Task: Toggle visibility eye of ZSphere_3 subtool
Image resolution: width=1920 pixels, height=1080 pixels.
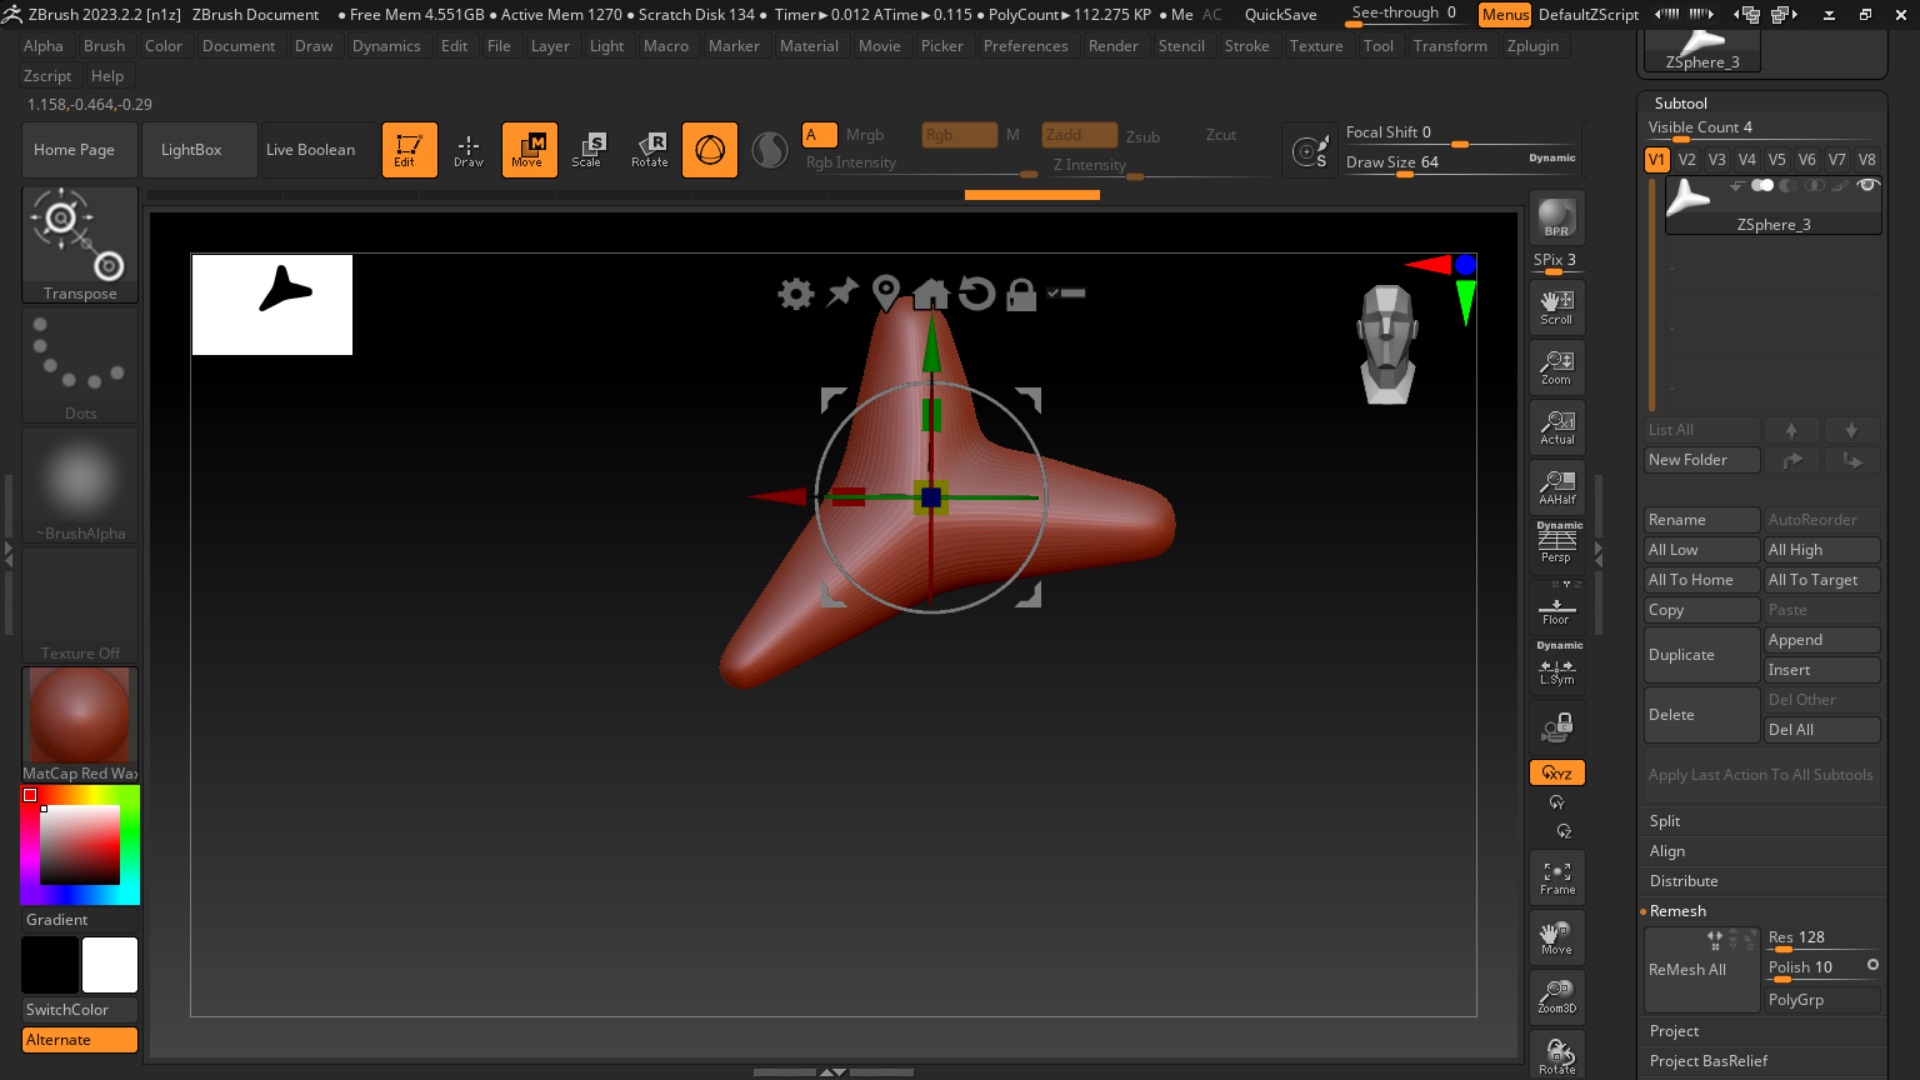Action: (x=1866, y=185)
